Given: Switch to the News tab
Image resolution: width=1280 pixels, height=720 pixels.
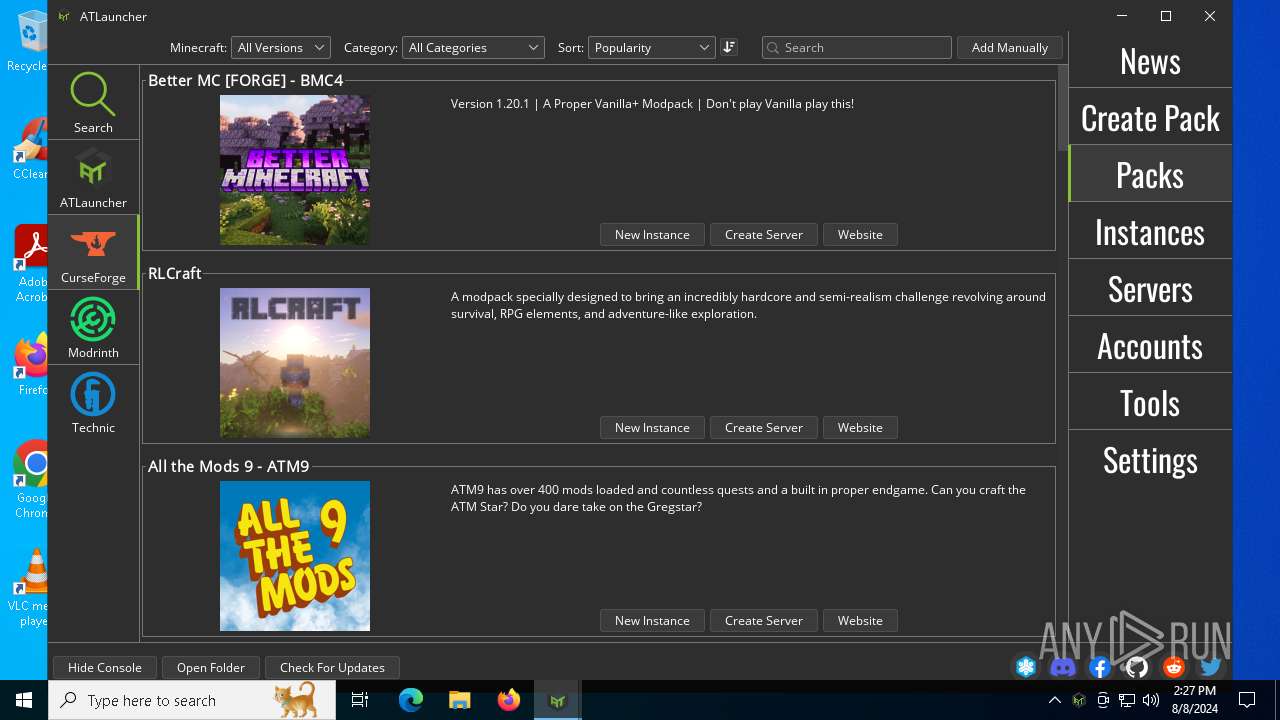Looking at the screenshot, I should 1150,61.
